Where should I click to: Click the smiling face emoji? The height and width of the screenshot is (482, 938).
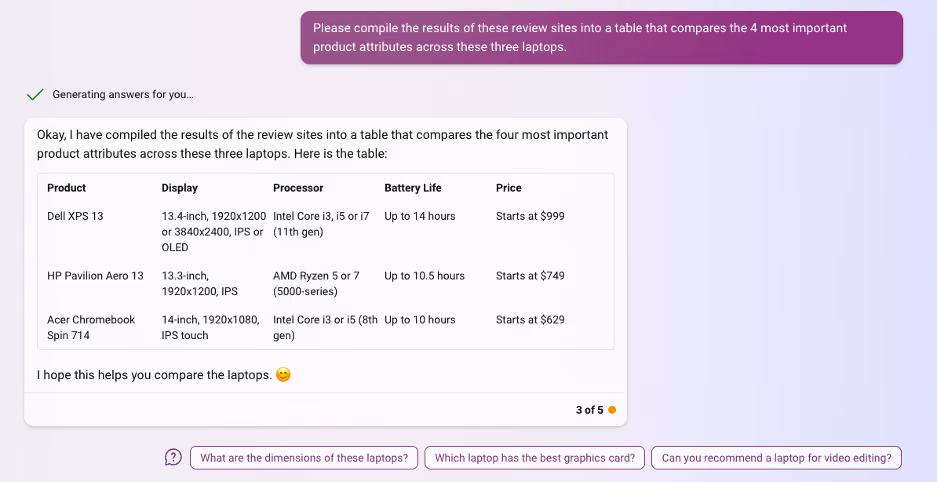point(283,375)
